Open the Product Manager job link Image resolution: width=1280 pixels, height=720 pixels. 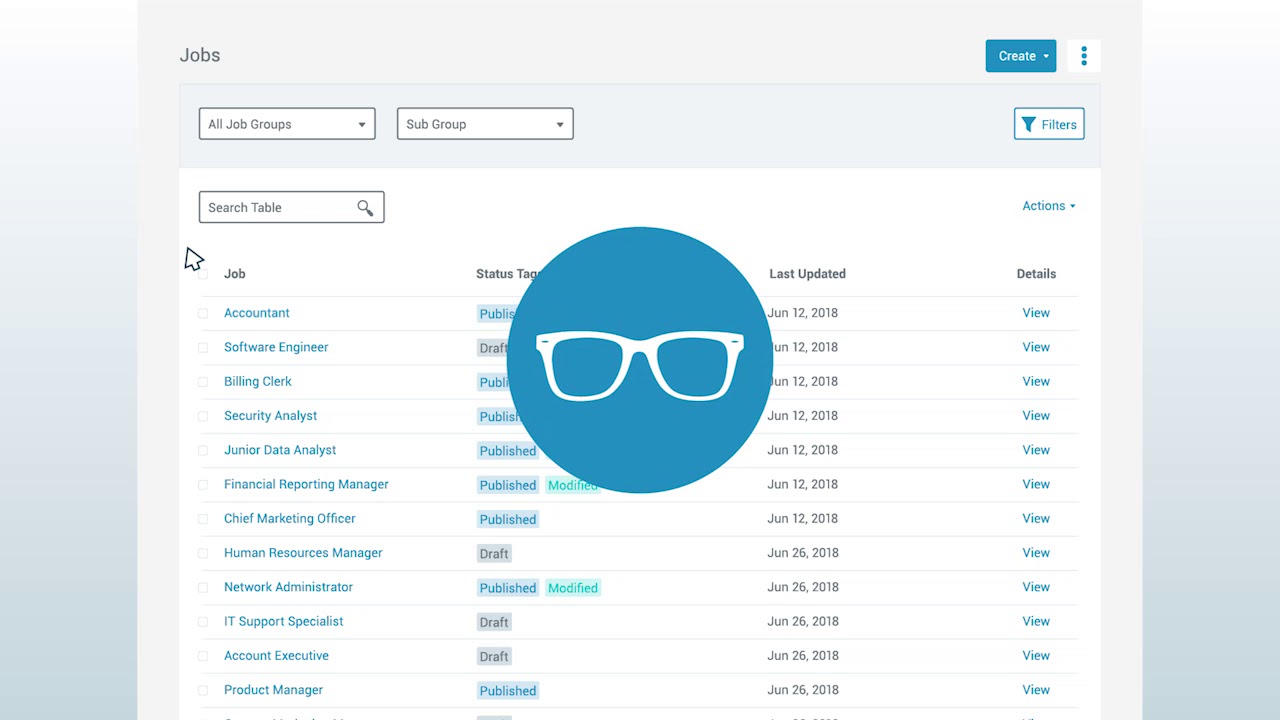point(273,690)
